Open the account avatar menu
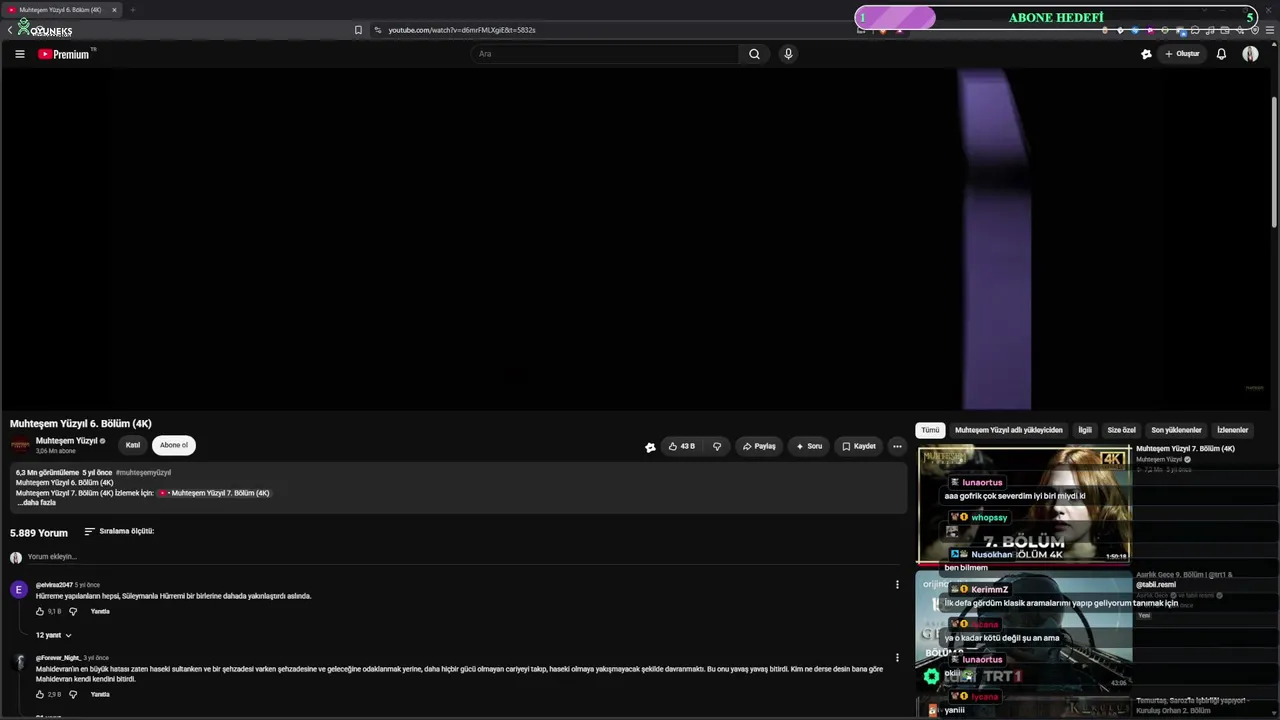The width and height of the screenshot is (1280, 720). click(x=1250, y=54)
